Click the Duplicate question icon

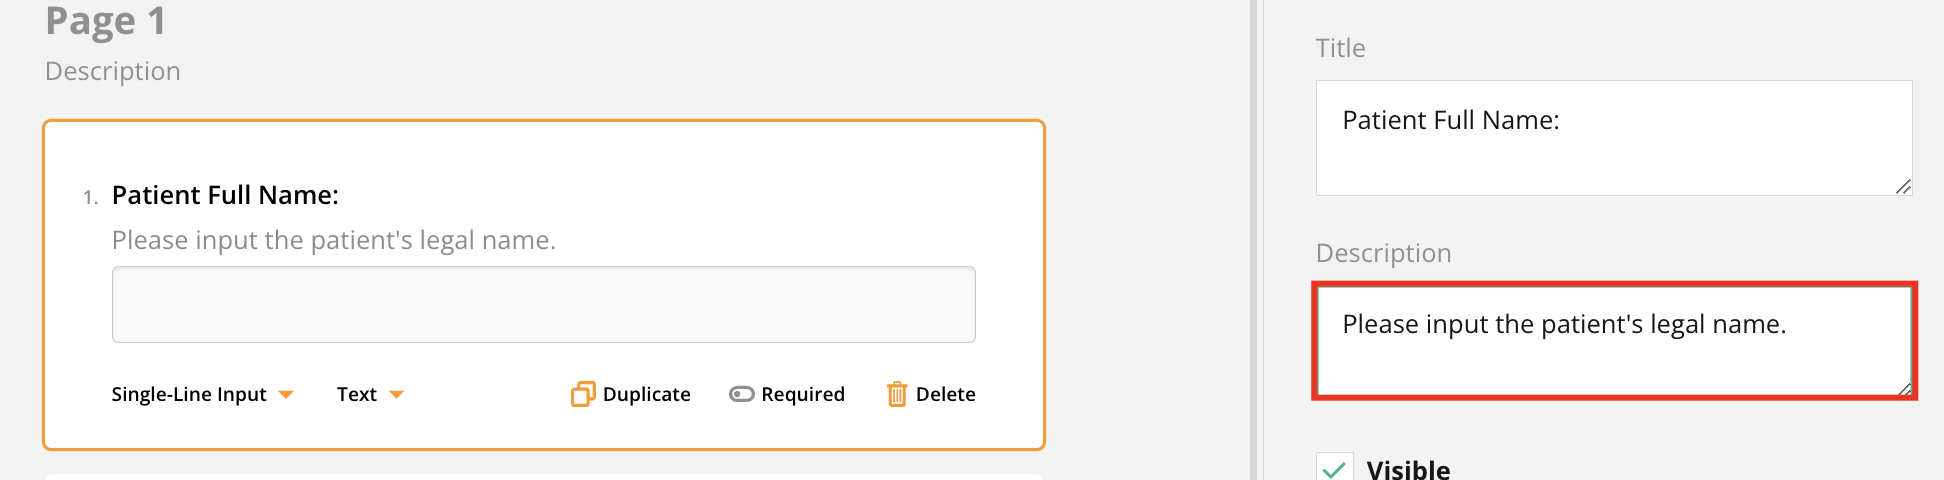(x=583, y=394)
